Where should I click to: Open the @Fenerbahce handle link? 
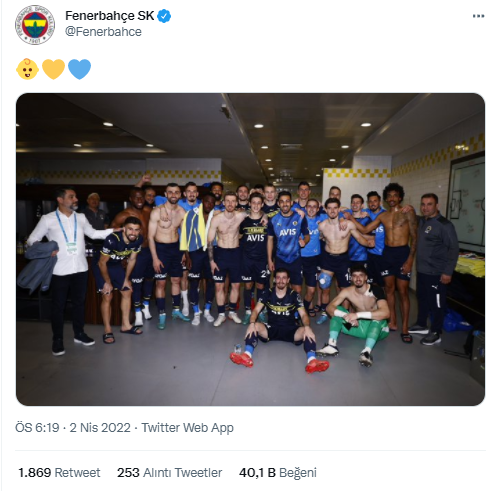(103, 32)
